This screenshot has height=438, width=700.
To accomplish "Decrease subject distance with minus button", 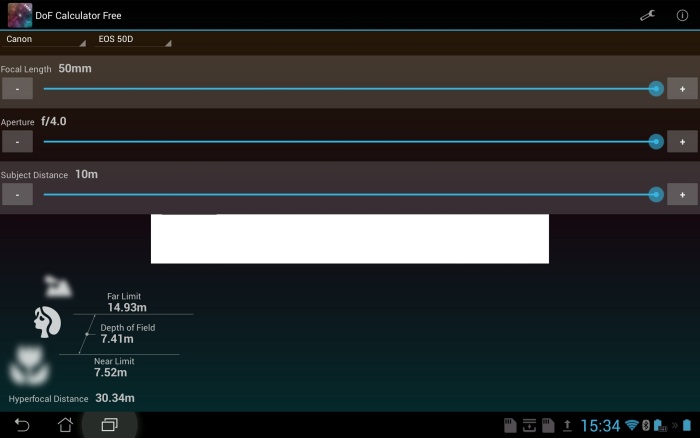I will 17,195.
